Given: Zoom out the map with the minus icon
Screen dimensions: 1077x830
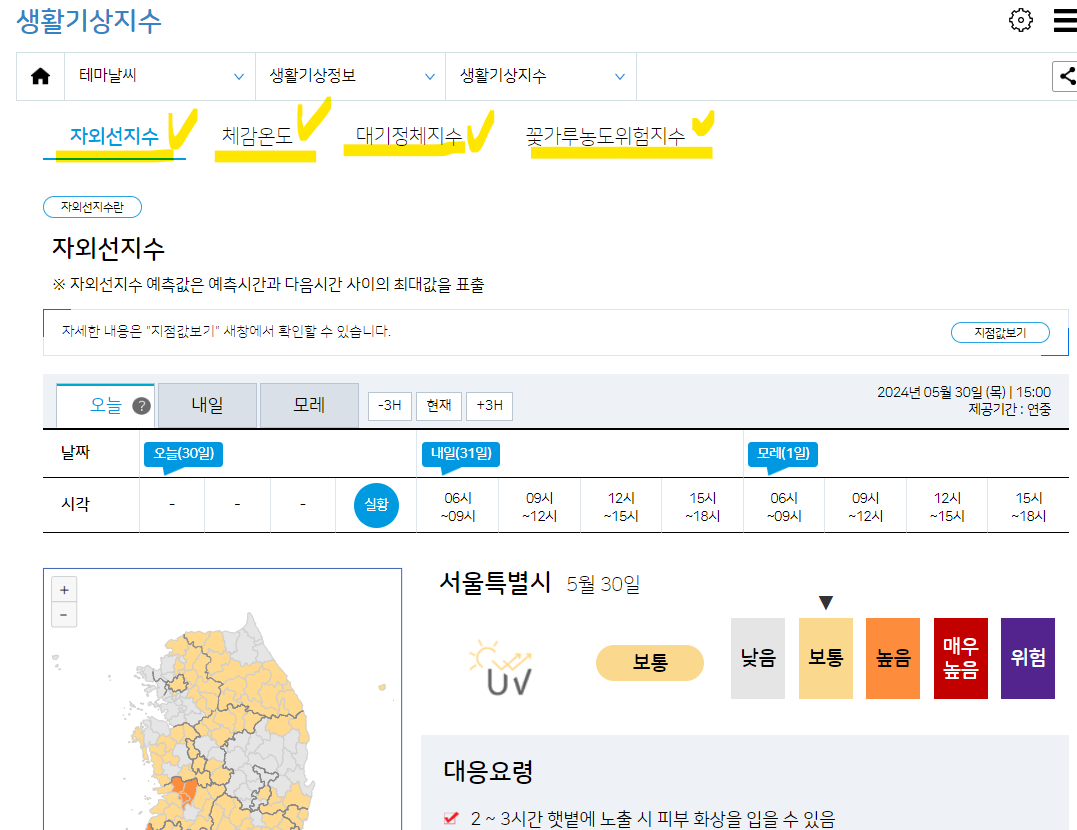Looking at the screenshot, I should tap(63, 614).
